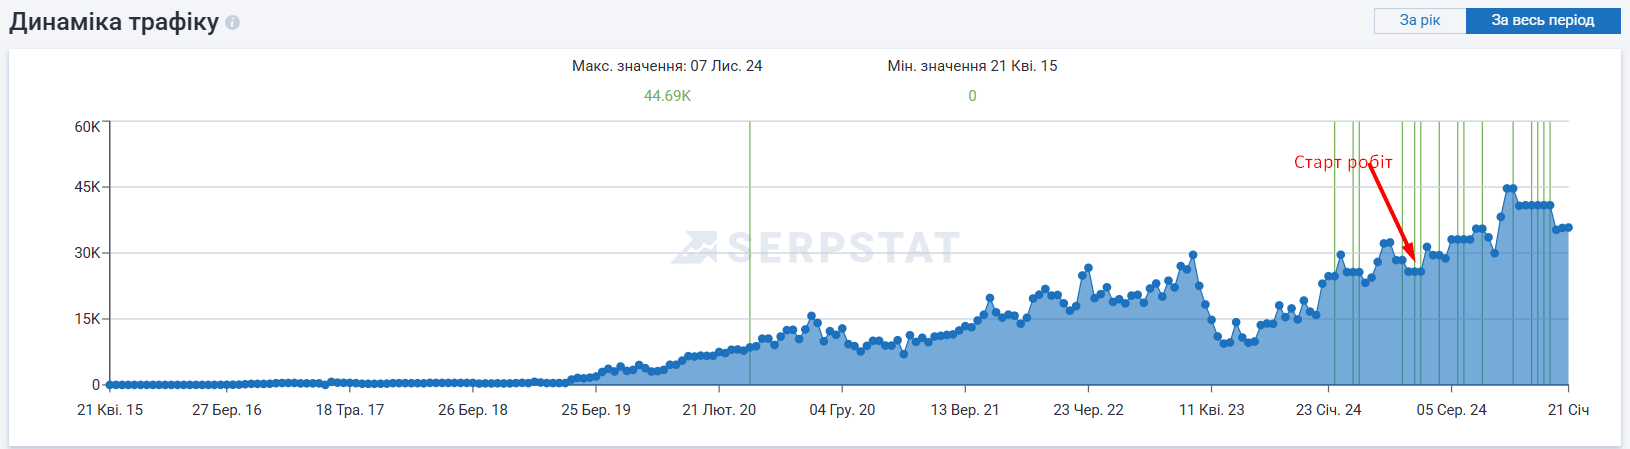
Task: Select the За весь період tab
Action: tap(1543, 20)
